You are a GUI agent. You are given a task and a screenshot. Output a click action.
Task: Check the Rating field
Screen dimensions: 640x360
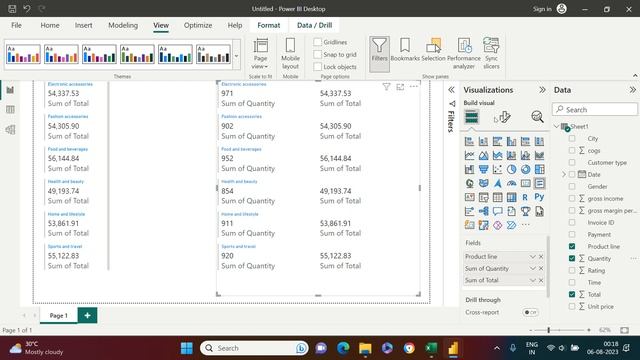(572, 270)
